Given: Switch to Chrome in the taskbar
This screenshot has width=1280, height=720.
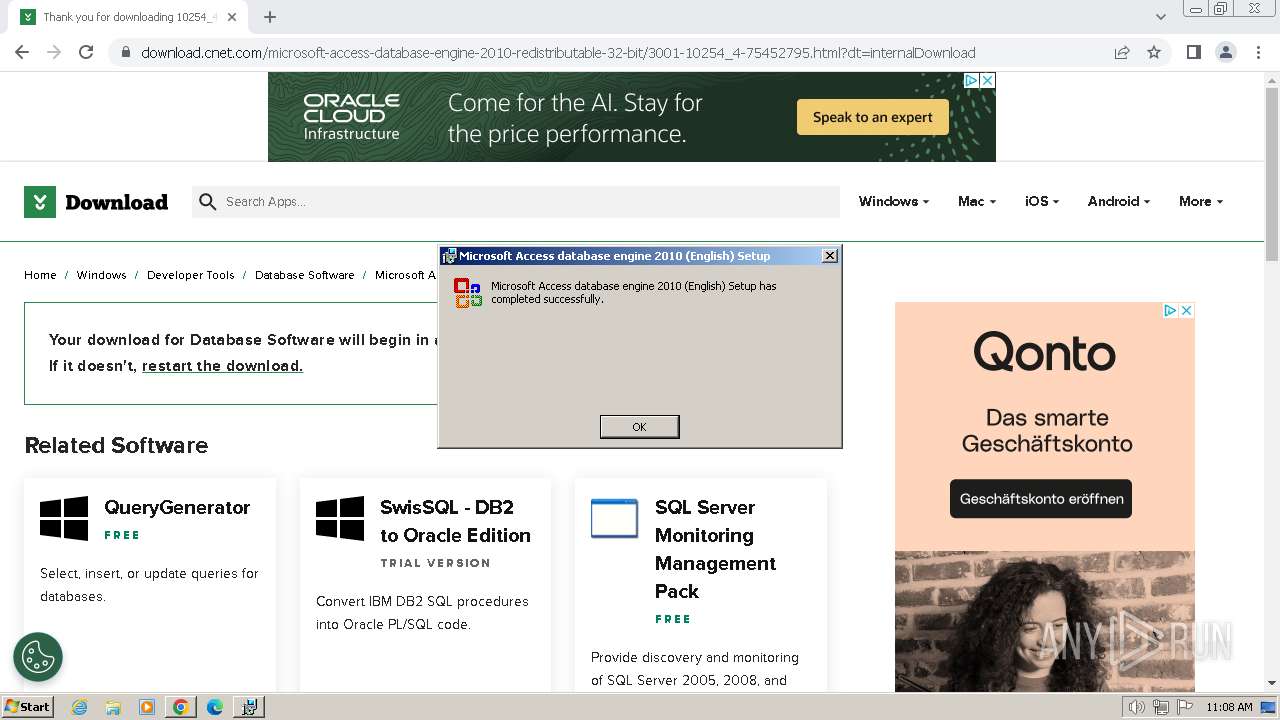Looking at the screenshot, I should pos(181,707).
